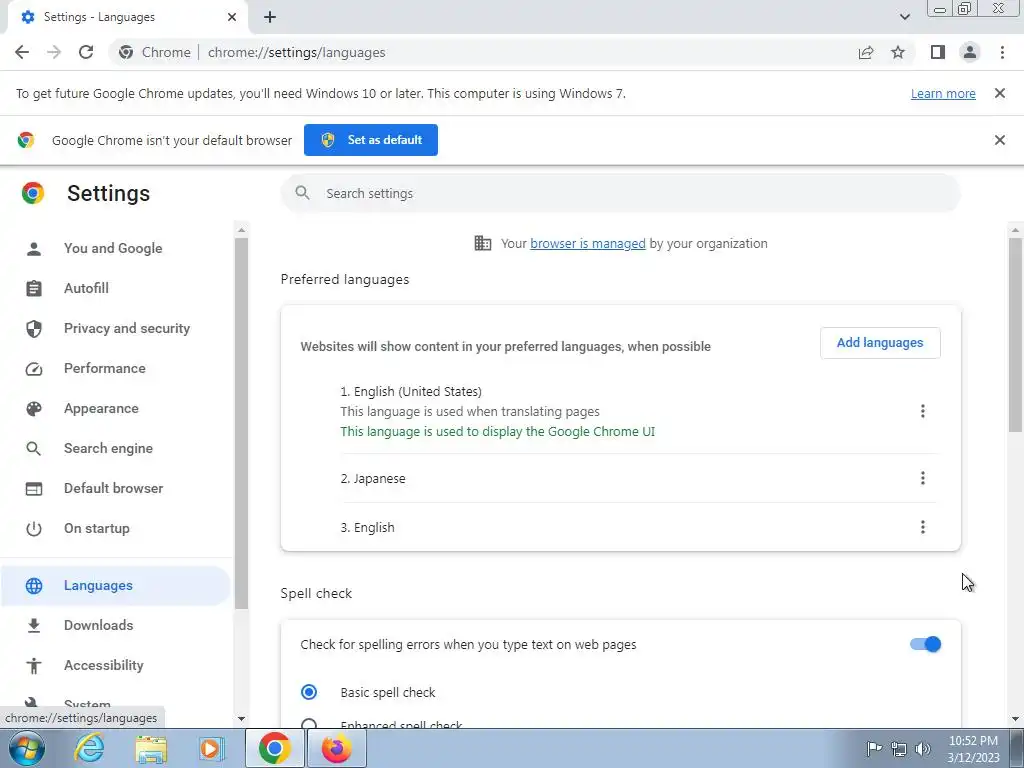
Task: Reload the page with the refresh icon
Action: (86, 52)
